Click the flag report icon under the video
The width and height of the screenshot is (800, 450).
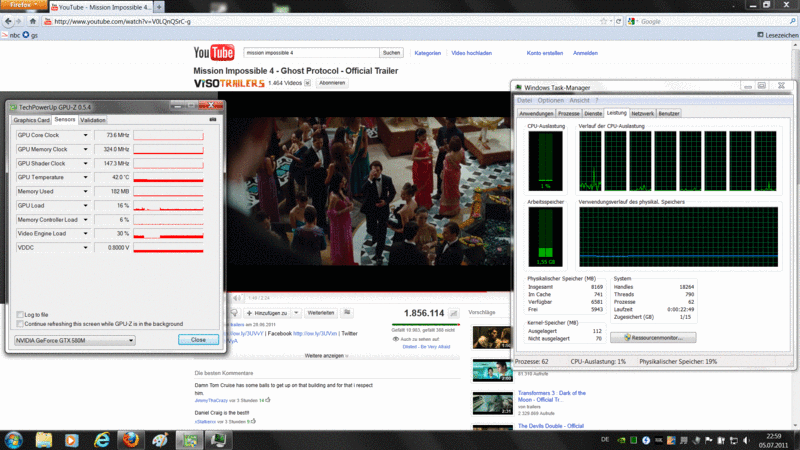347,313
